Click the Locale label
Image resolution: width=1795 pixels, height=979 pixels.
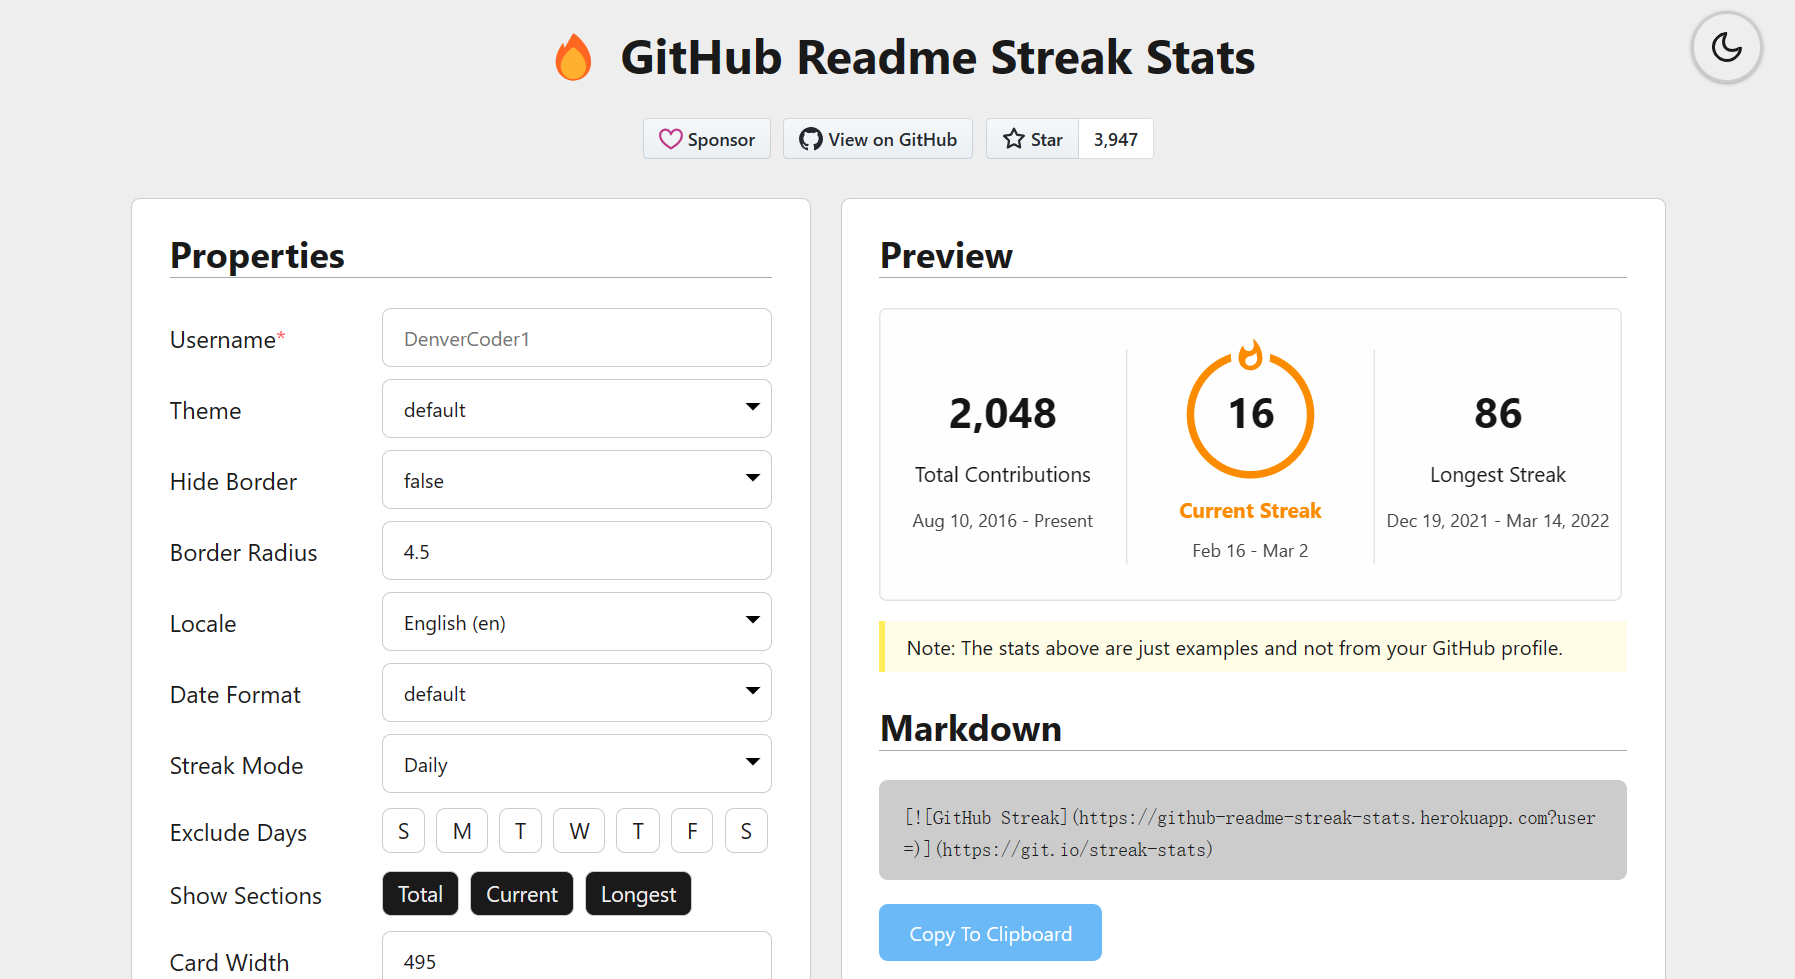pos(203,624)
